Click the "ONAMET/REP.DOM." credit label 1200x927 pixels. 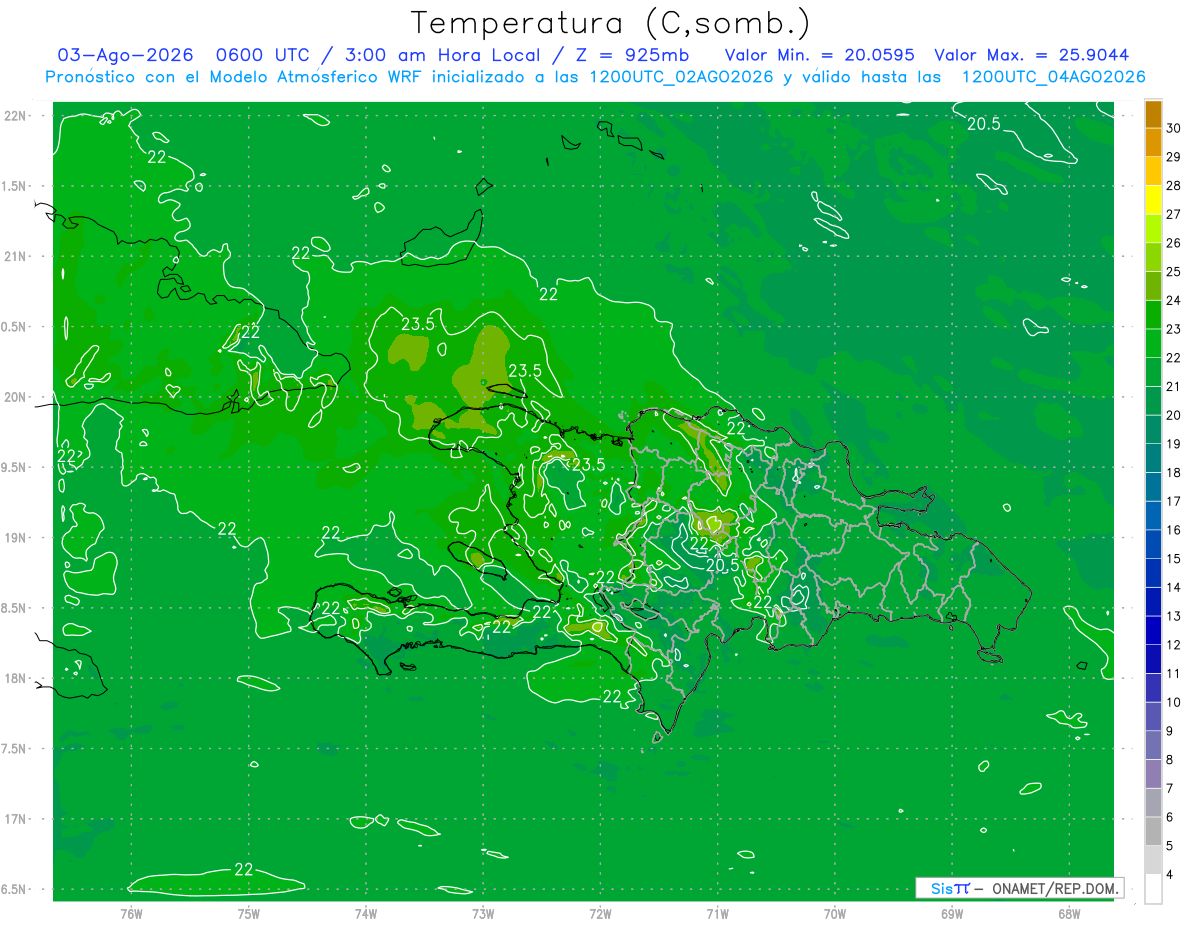click(1055, 888)
